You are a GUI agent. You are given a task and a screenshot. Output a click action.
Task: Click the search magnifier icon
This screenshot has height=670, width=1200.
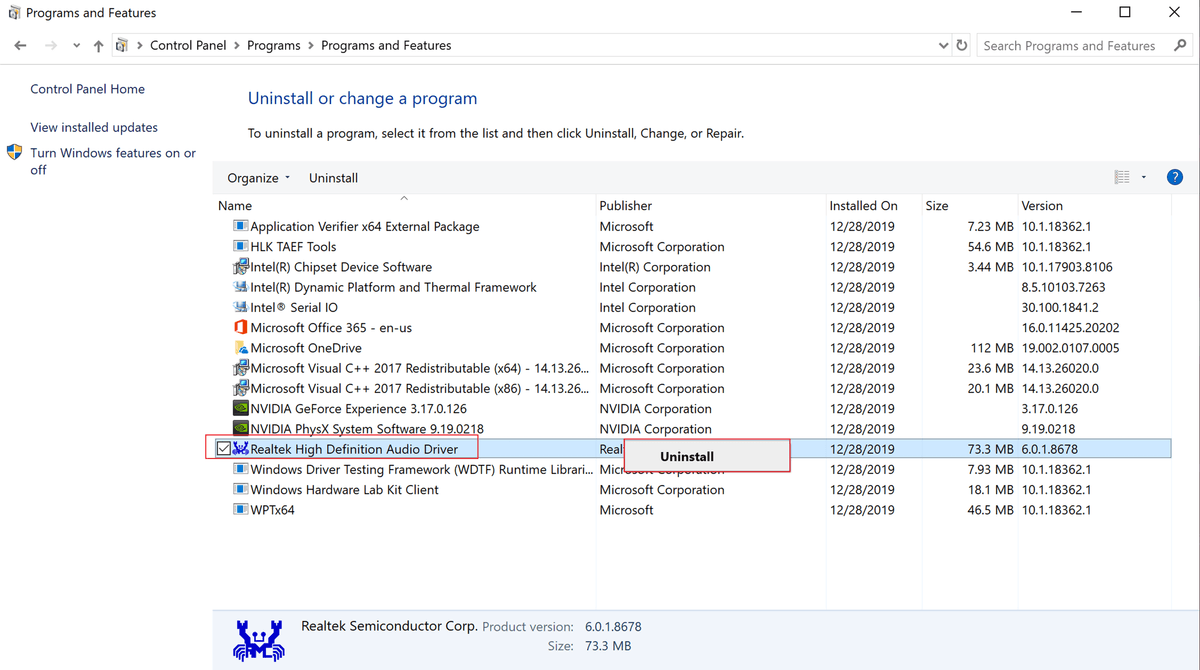click(1179, 45)
